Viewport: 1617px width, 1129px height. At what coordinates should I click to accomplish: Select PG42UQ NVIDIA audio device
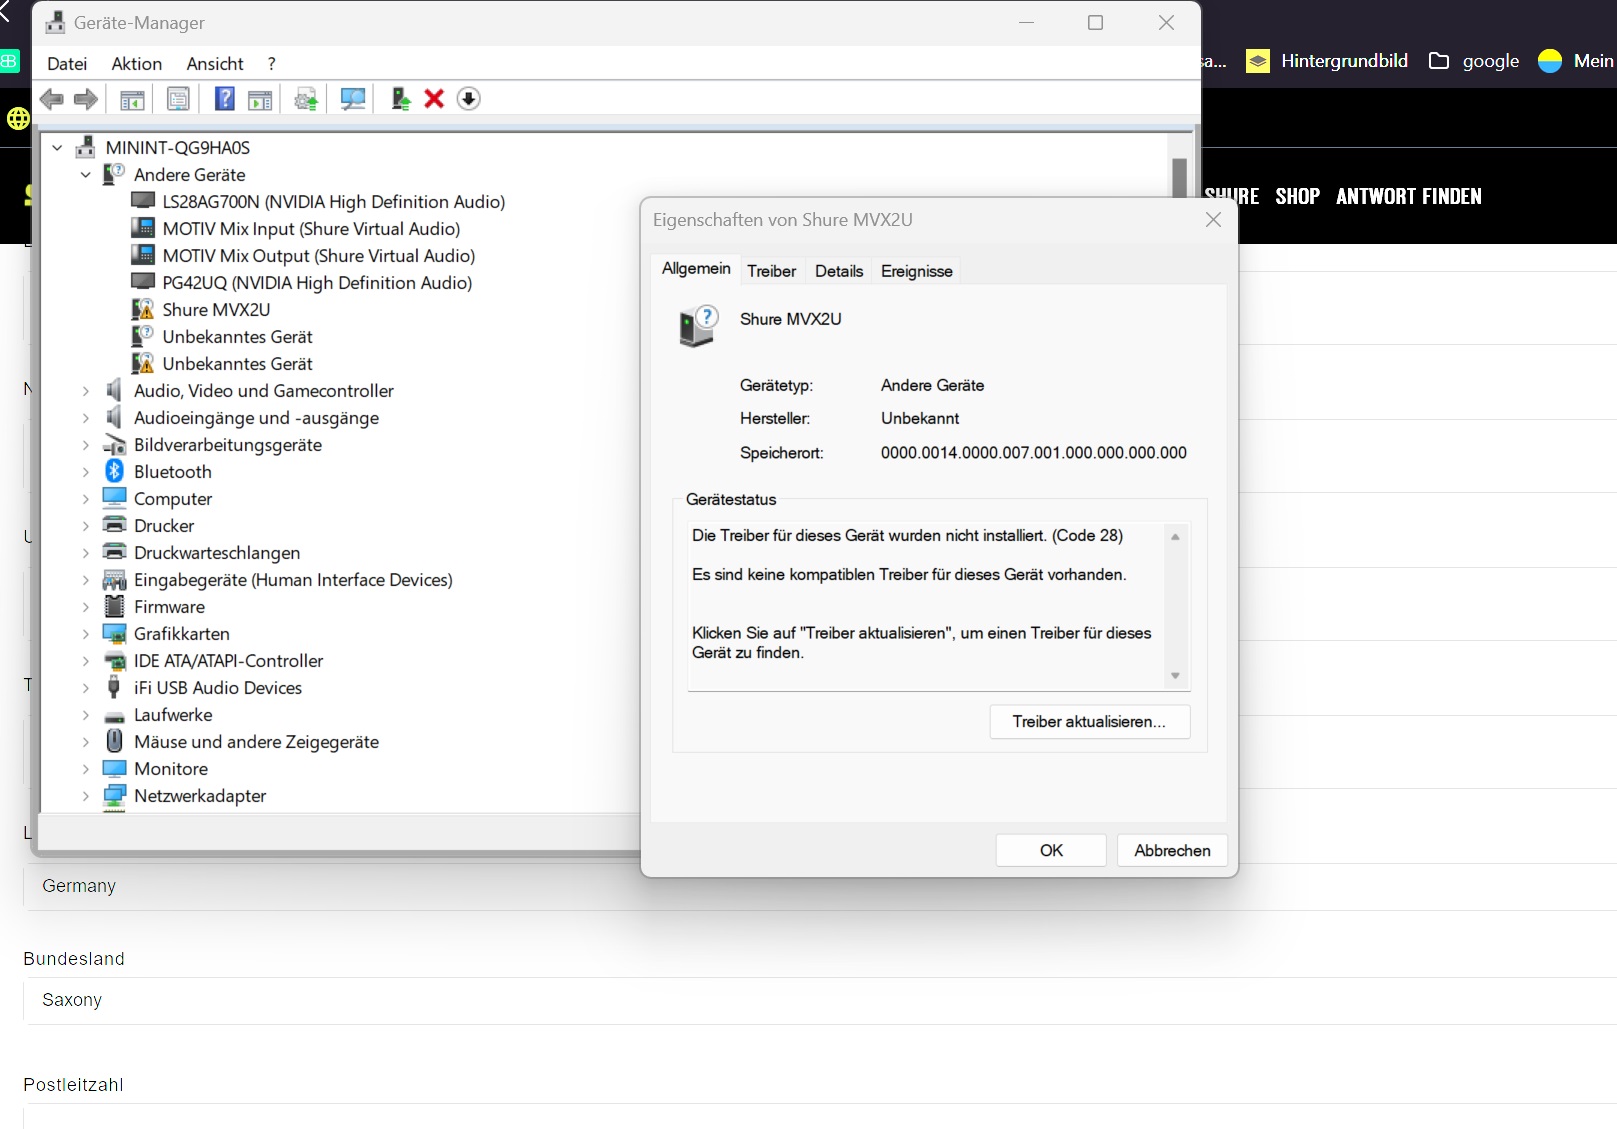point(317,283)
